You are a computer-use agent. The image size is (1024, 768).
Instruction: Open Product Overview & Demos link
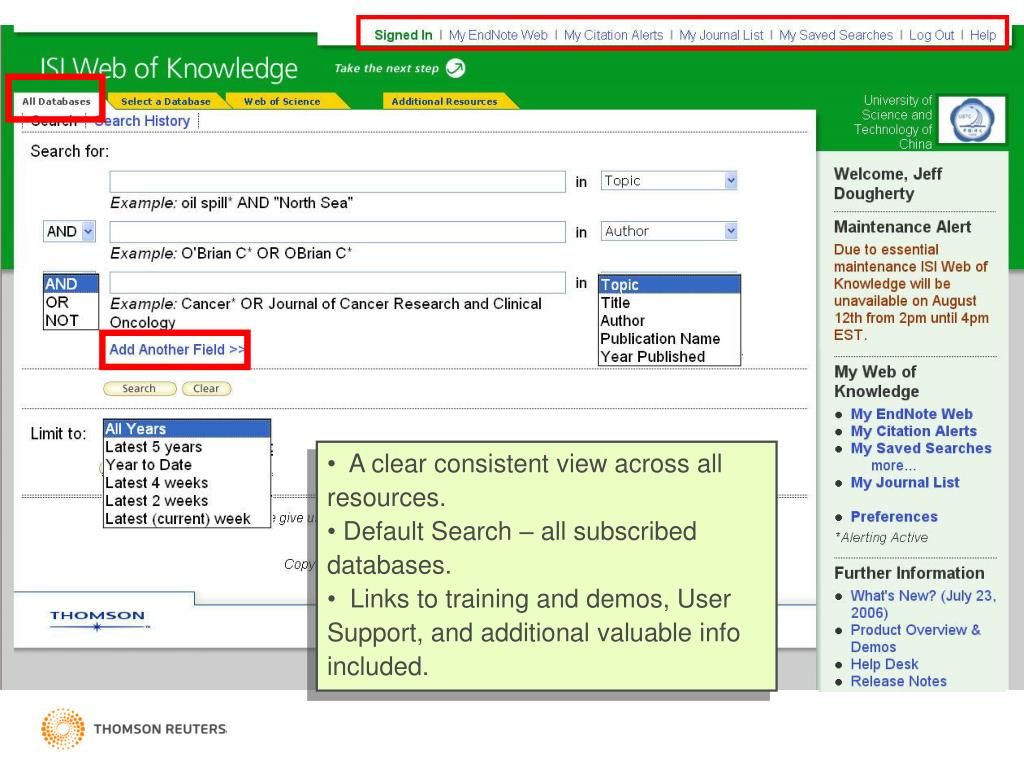(x=916, y=638)
